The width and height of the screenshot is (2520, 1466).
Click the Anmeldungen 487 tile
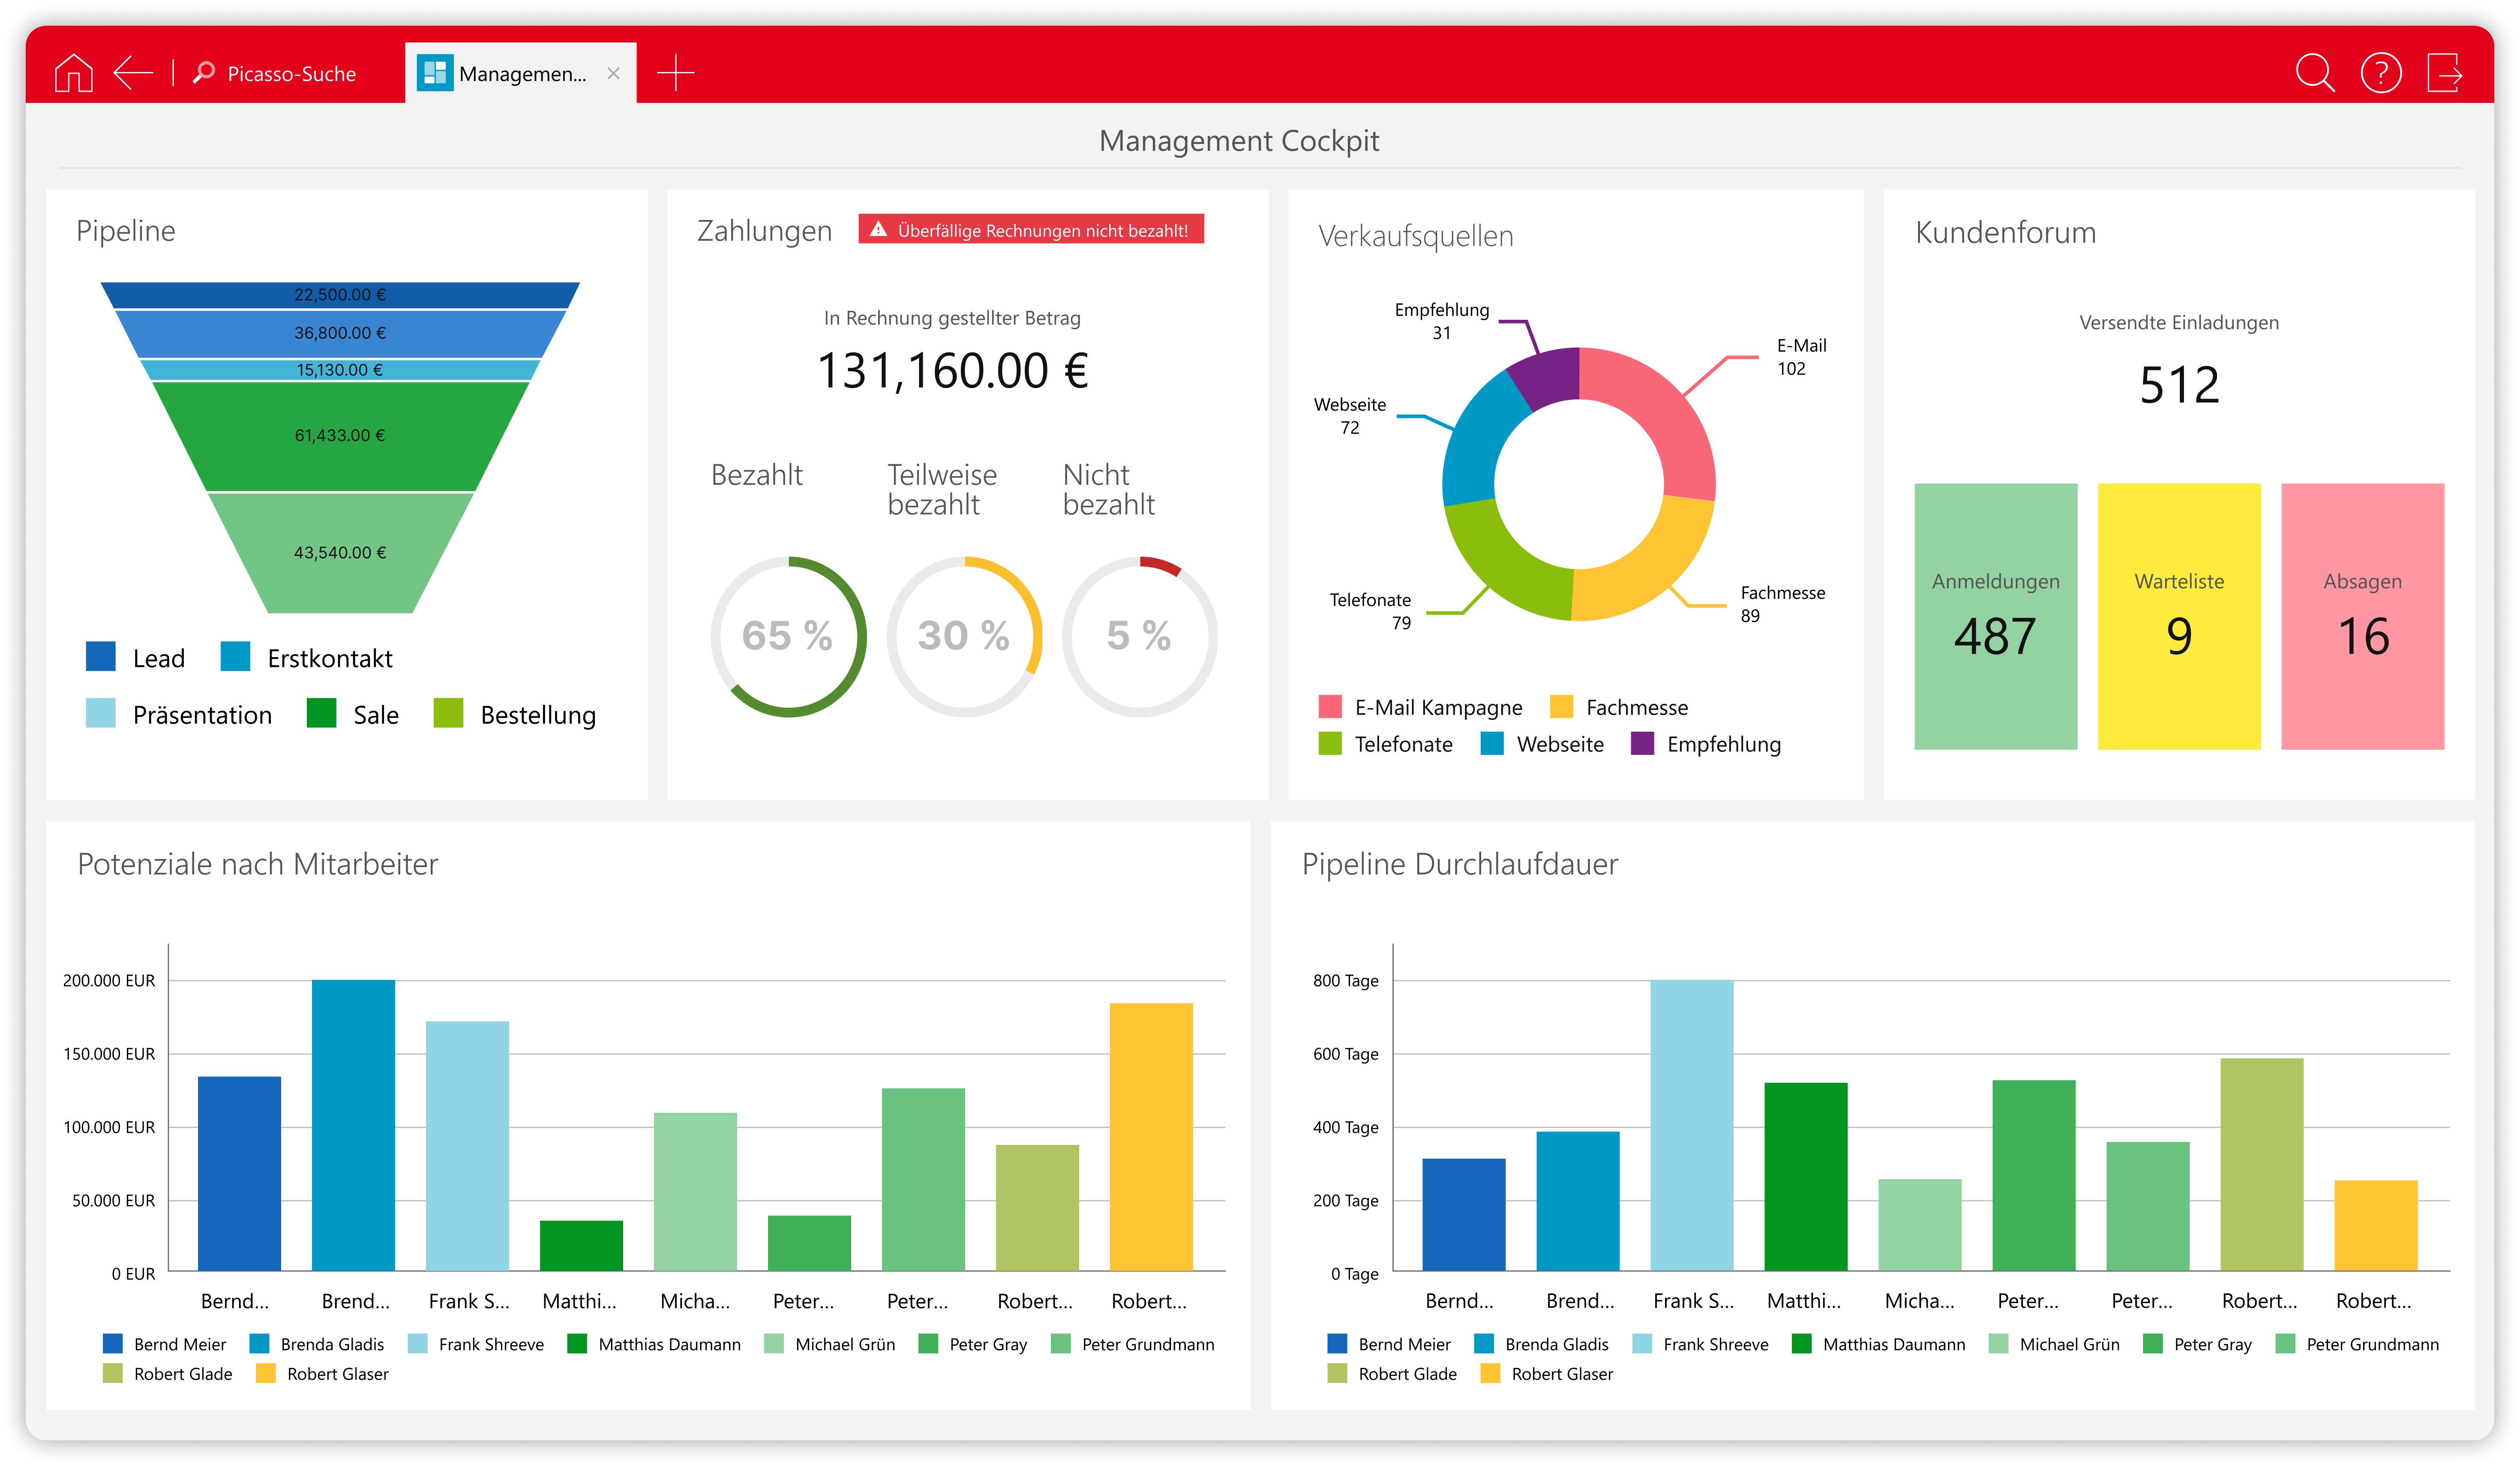pos(1995,616)
